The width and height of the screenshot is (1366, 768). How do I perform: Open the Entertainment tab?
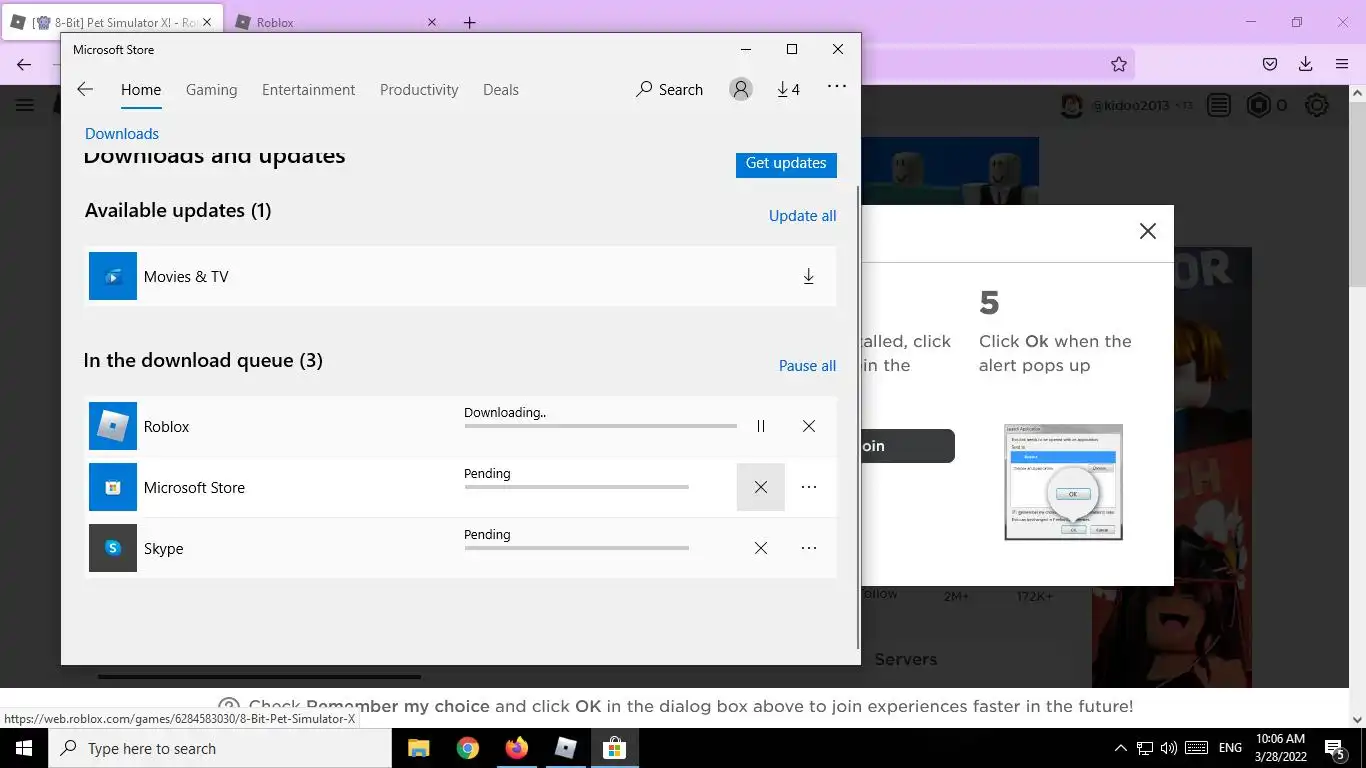pyautogui.click(x=308, y=89)
